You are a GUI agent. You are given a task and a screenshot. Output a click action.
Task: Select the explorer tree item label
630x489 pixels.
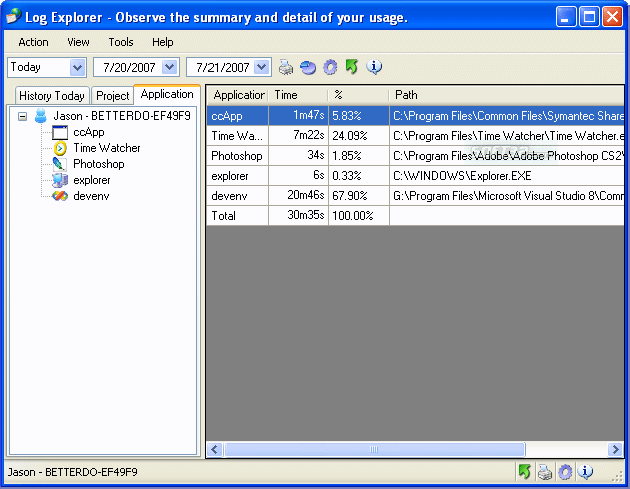[92, 180]
